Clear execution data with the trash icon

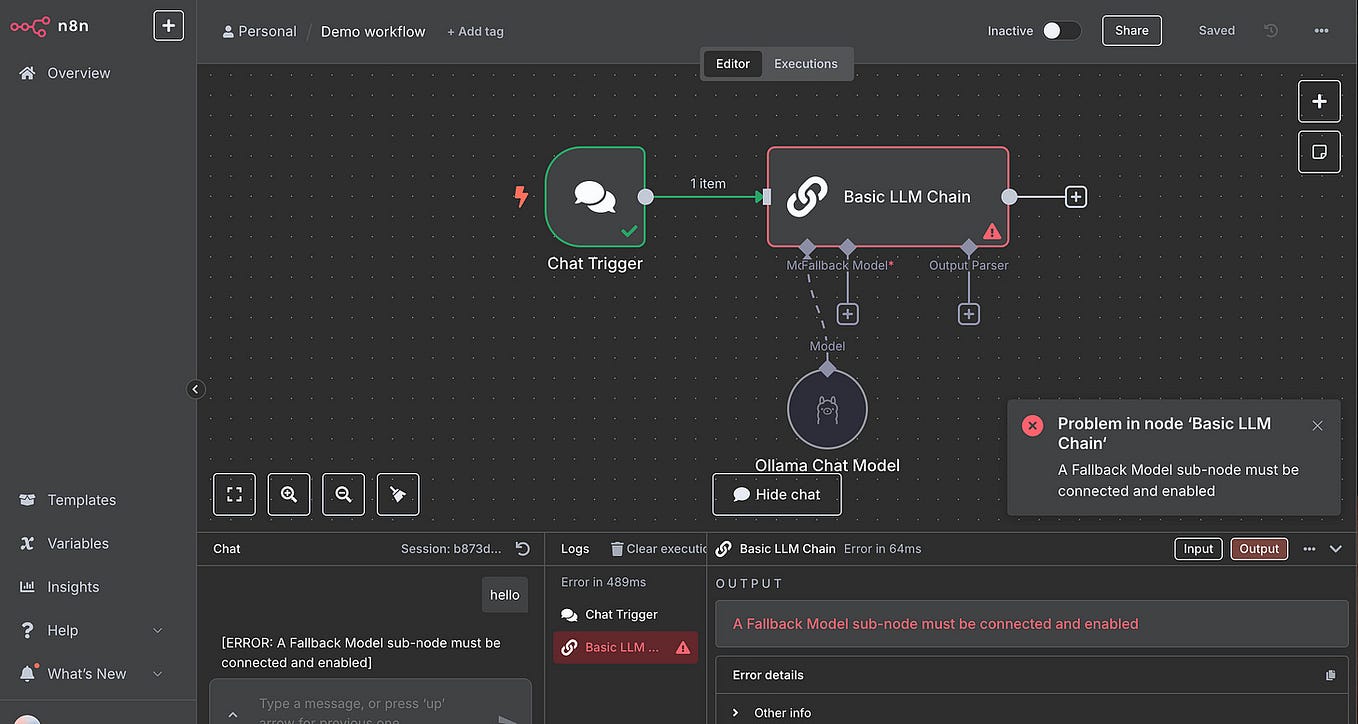click(615, 548)
